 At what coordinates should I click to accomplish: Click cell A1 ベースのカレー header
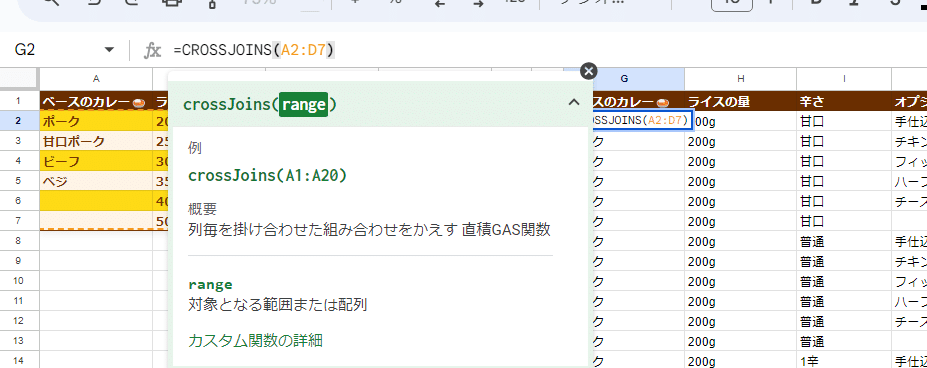pyautogui.click(x=96, y=102)
